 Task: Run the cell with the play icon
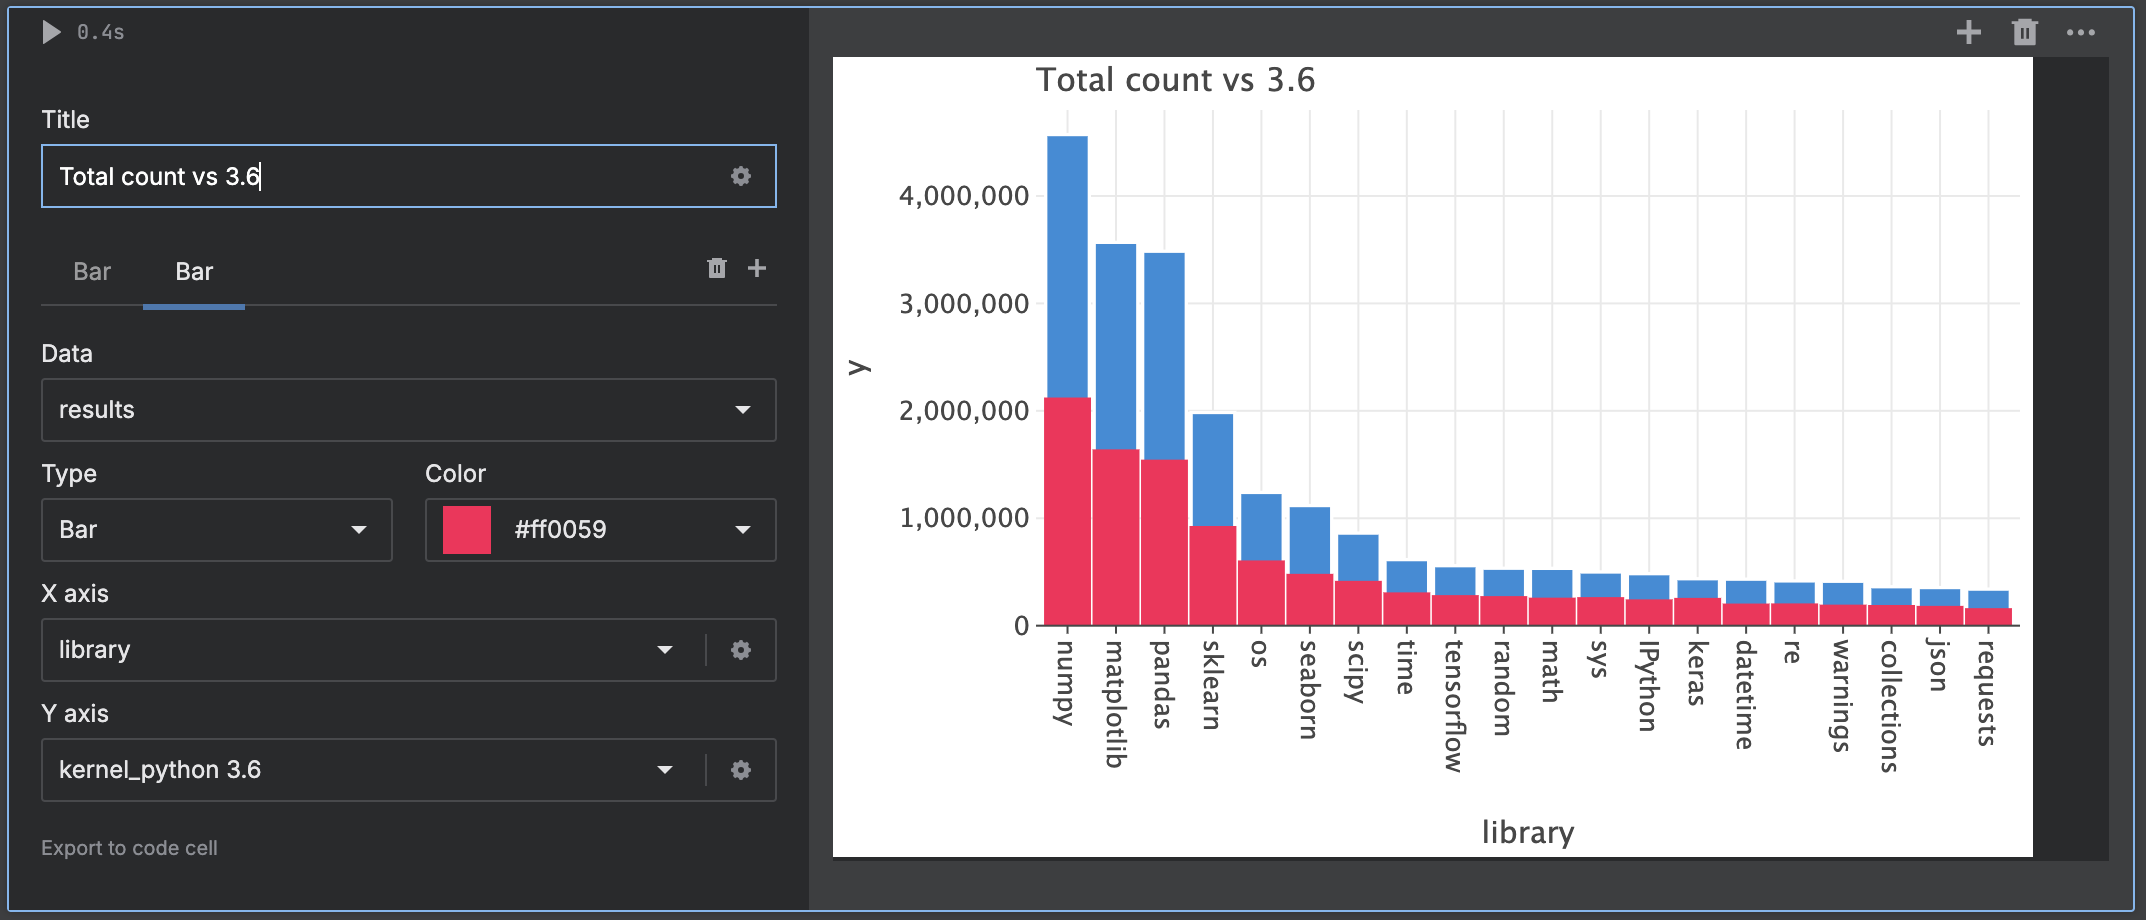click(49, 31)
